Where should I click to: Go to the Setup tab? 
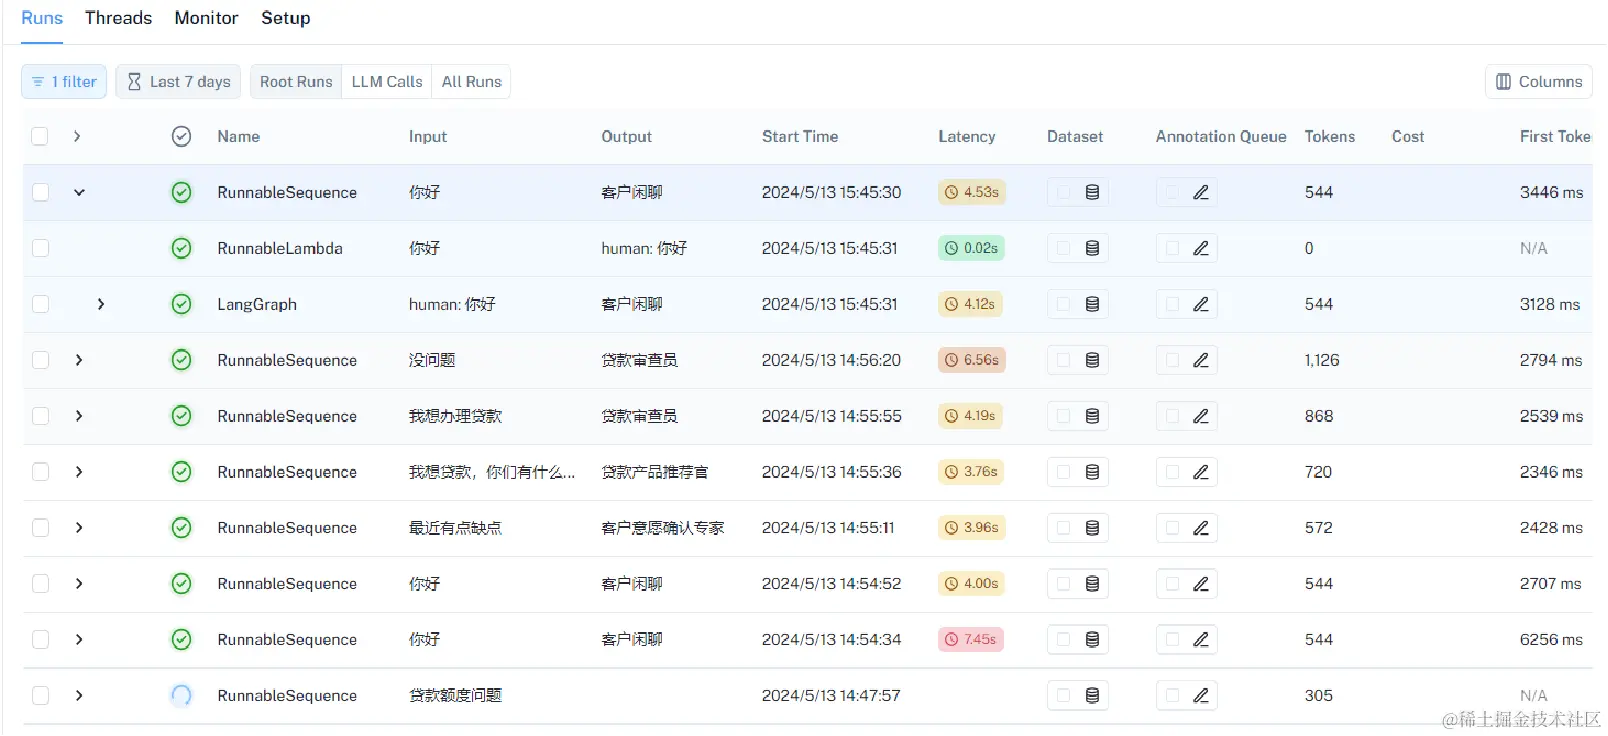coord(286,18)
